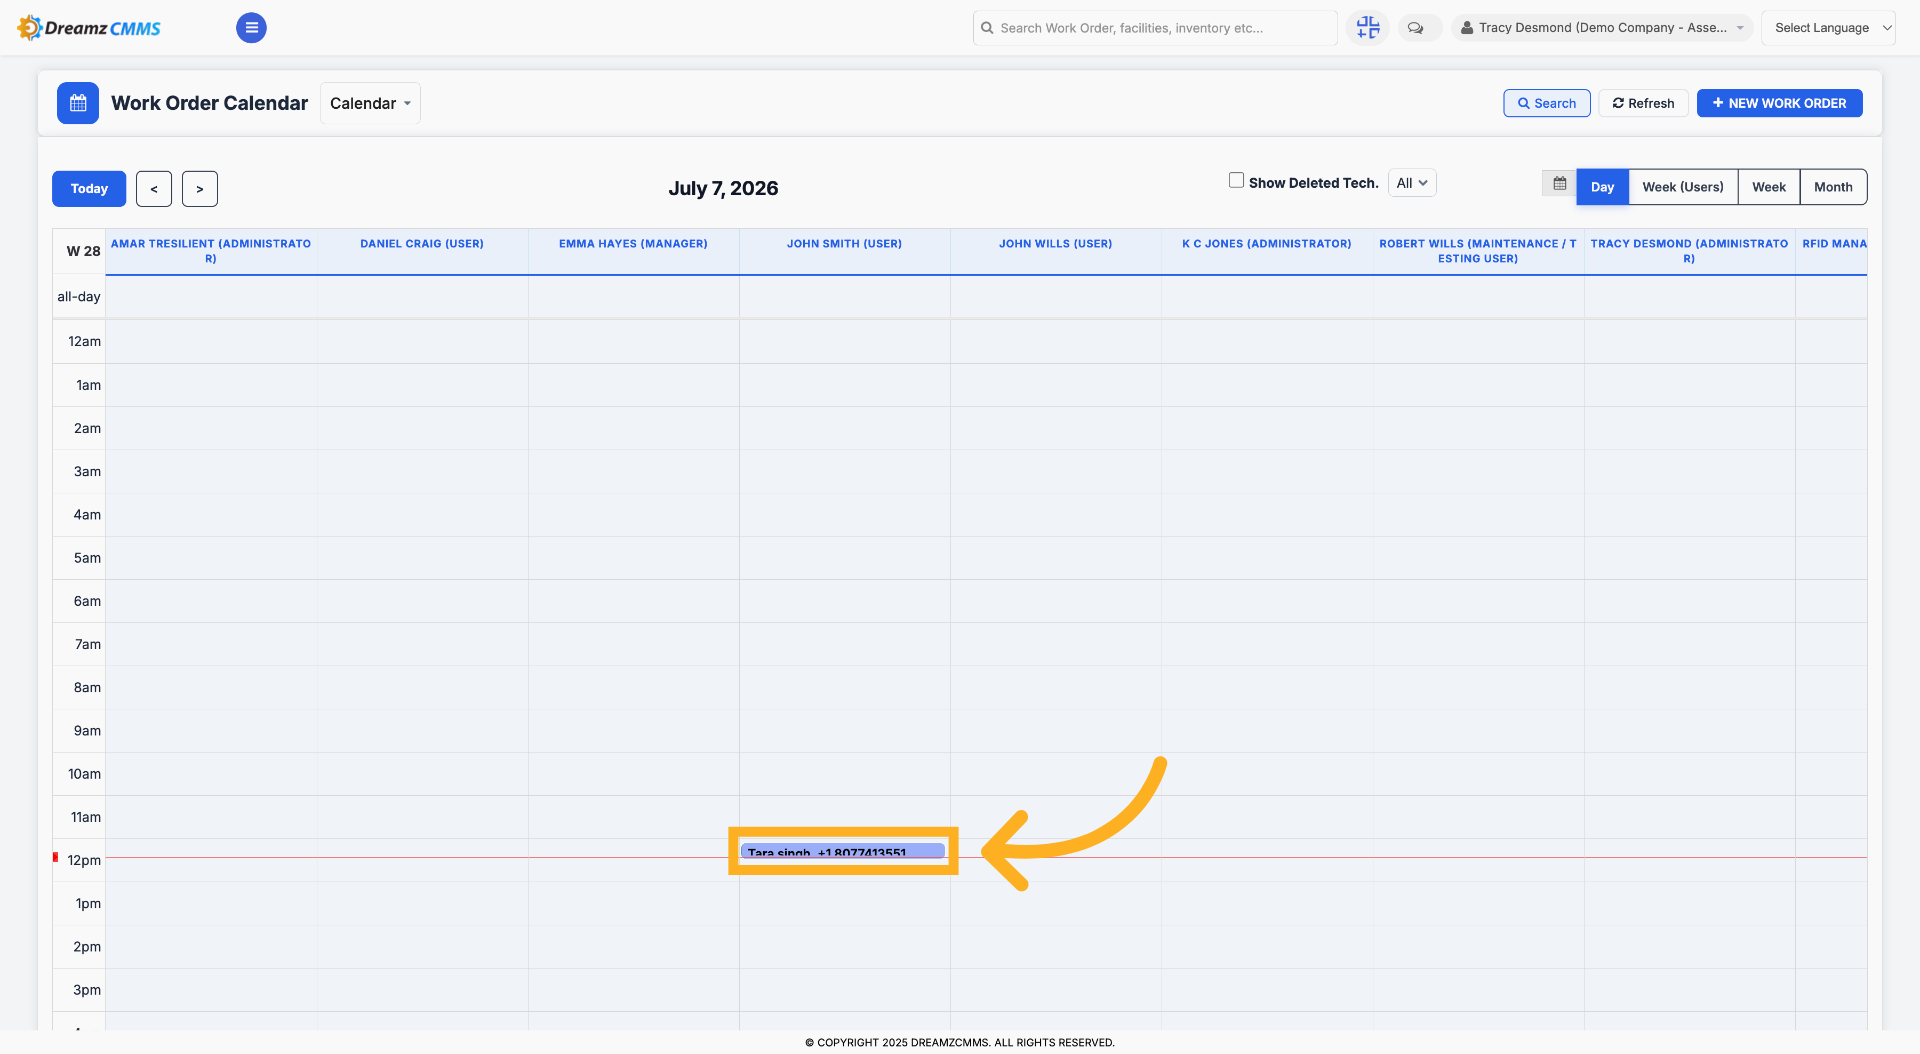The width and height of the screenshot is (1920, 1054).
Task: Click the Refresh button
Action: click(1643, 103)
